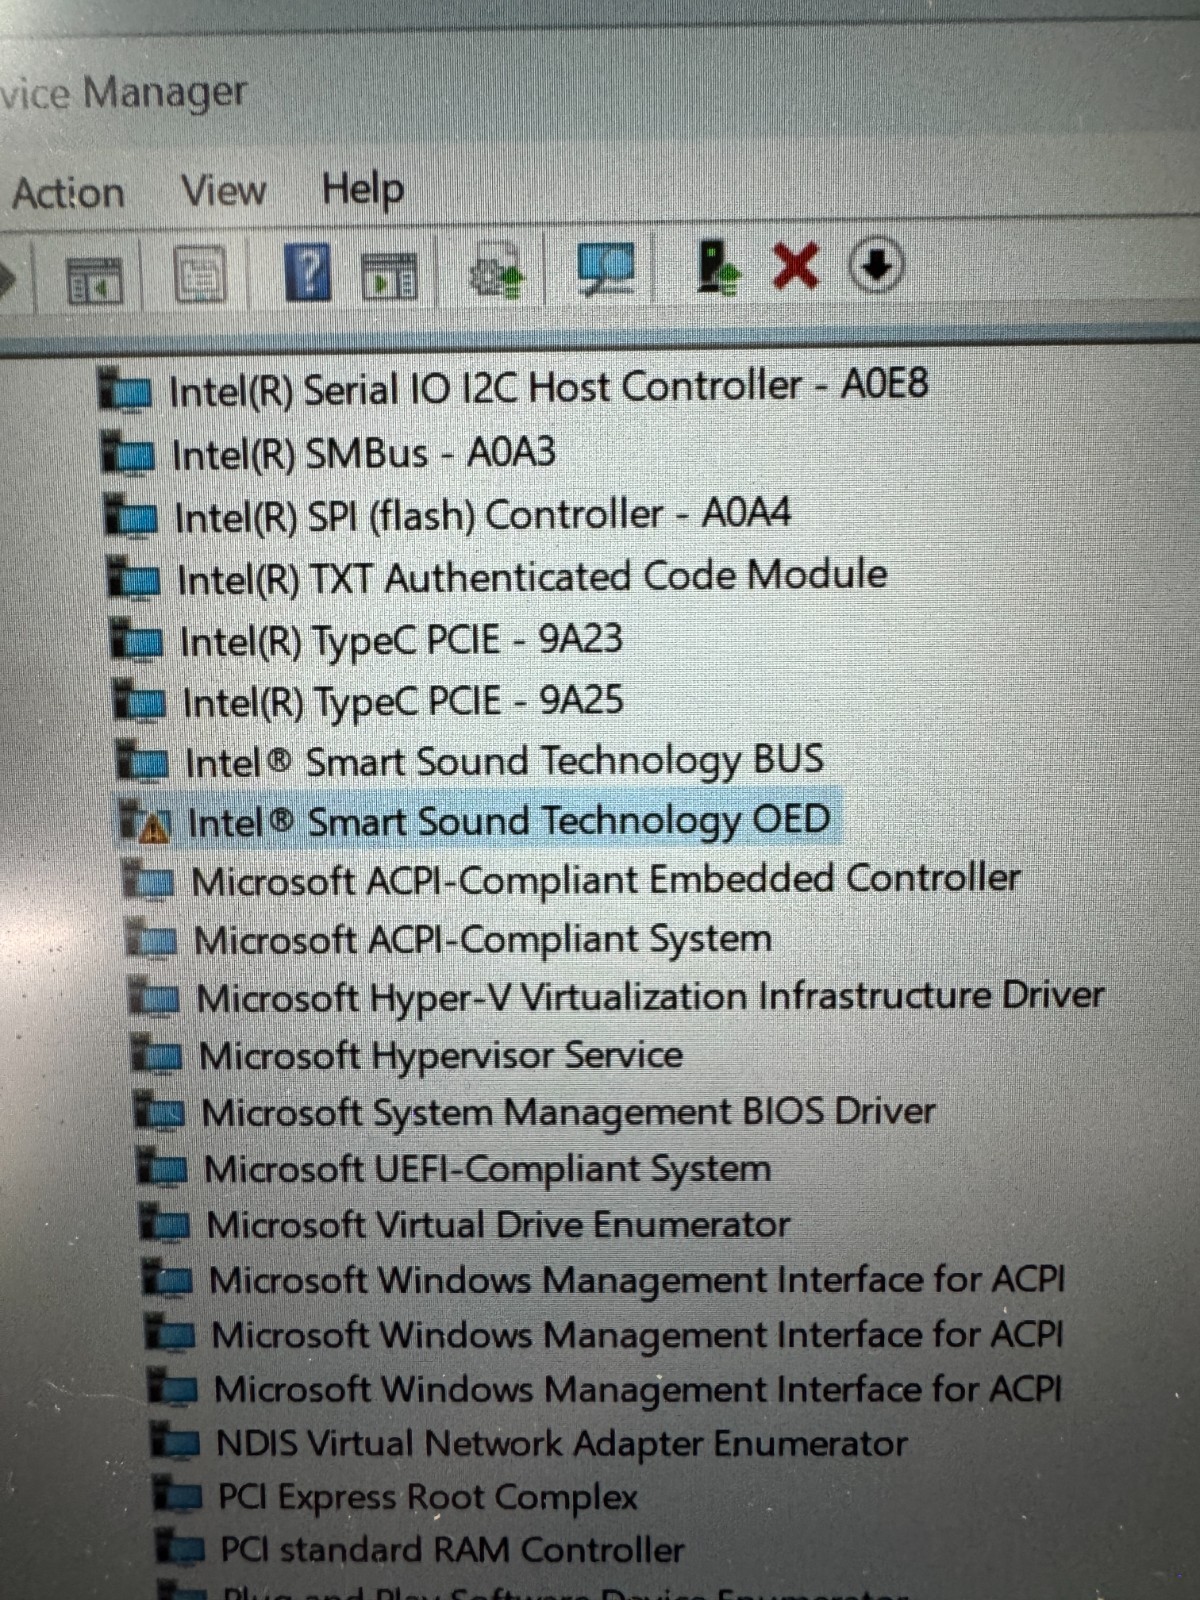Select Intel Smart Sound Technology BUS
Screen dimensions: 1200x1600
coord(504,761)
